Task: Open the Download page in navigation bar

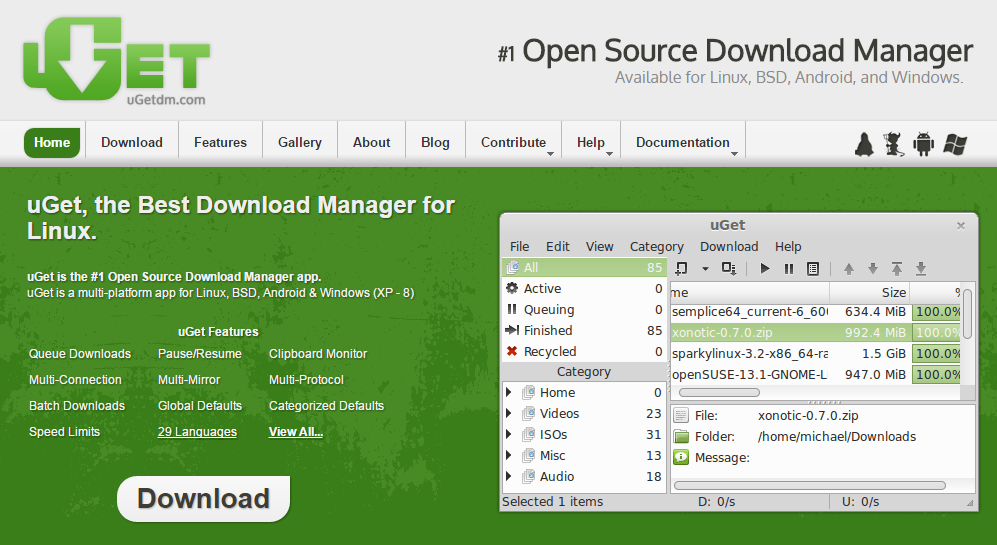Action: (132, 142)
